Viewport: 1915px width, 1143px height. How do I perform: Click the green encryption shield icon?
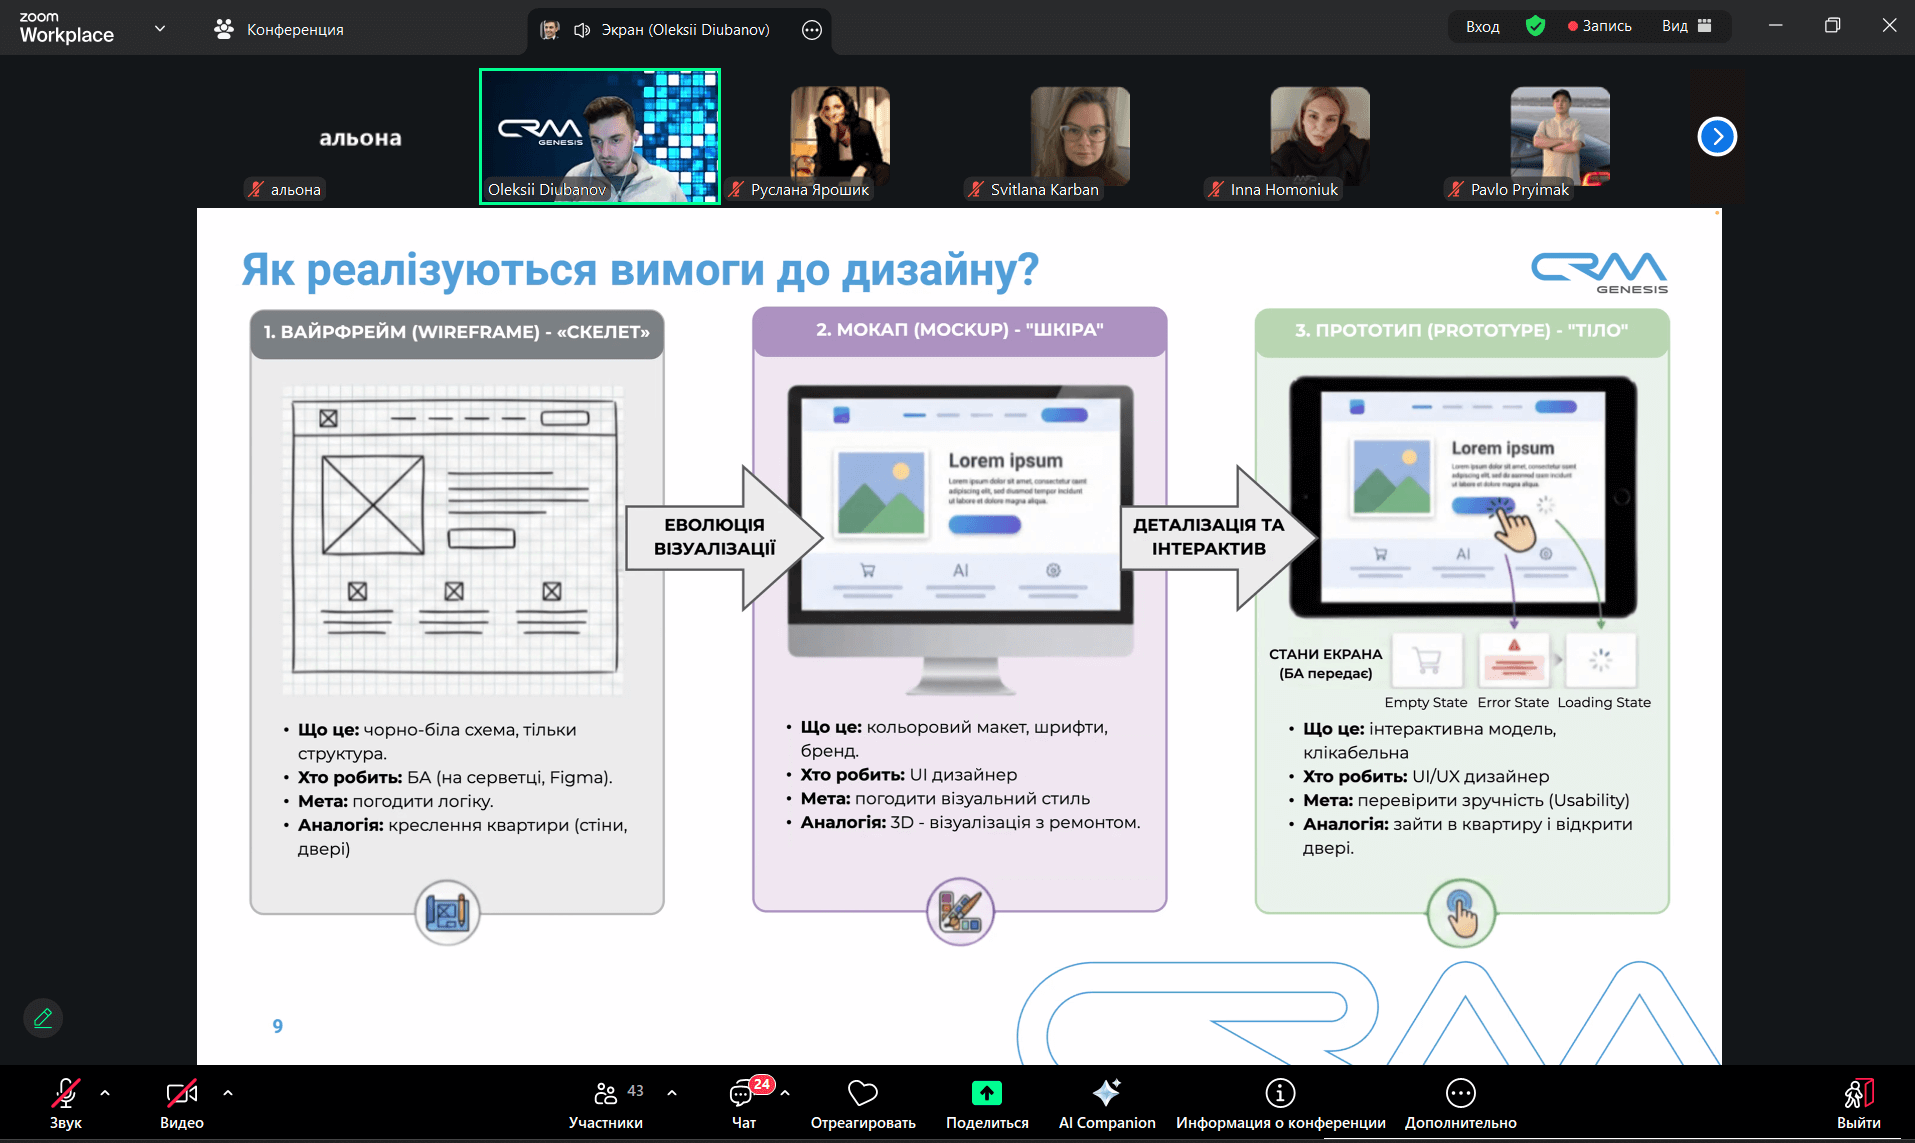coord(1535,27)
